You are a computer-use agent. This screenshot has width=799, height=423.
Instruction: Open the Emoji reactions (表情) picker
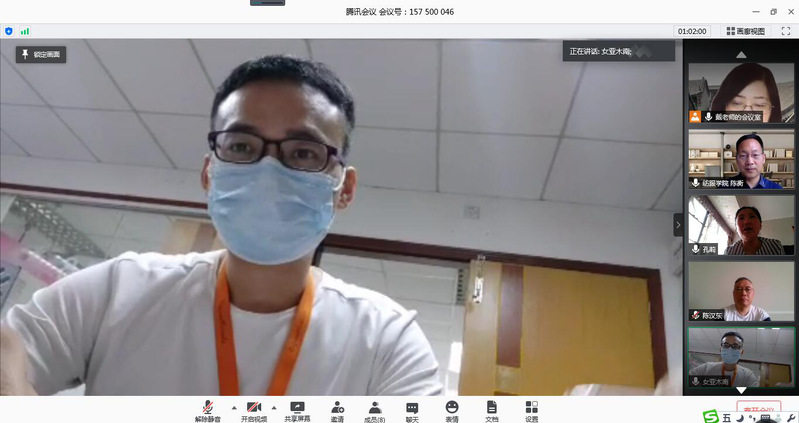coord(452,409)
